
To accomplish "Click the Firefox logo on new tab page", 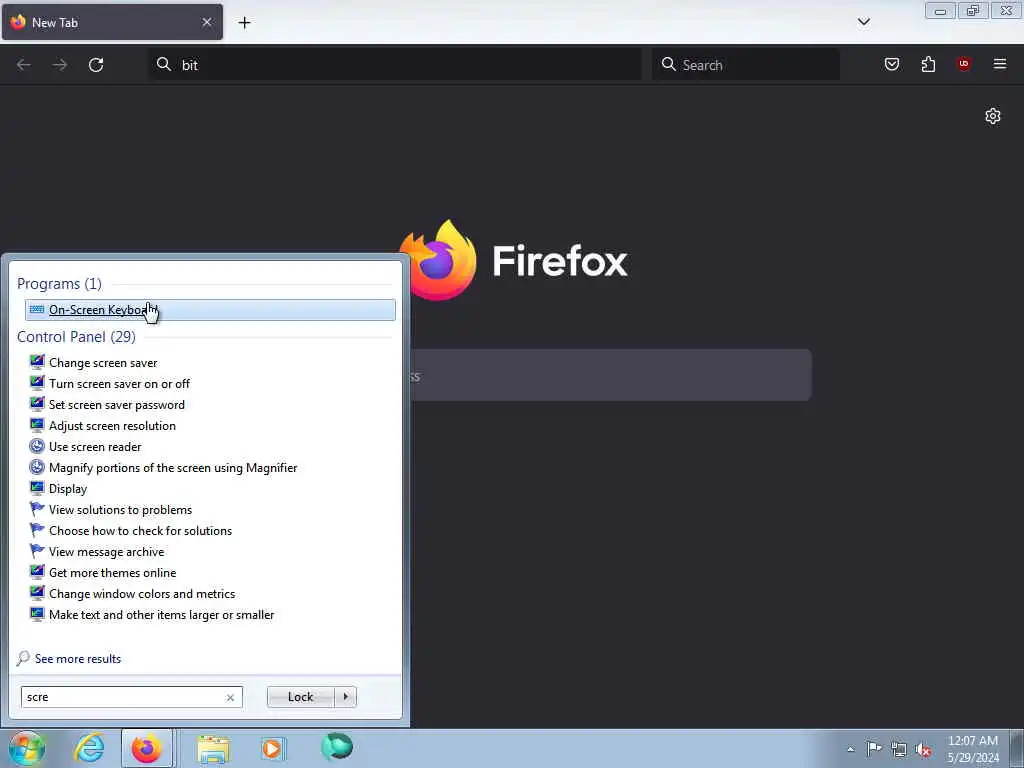I will coord(438,261).
